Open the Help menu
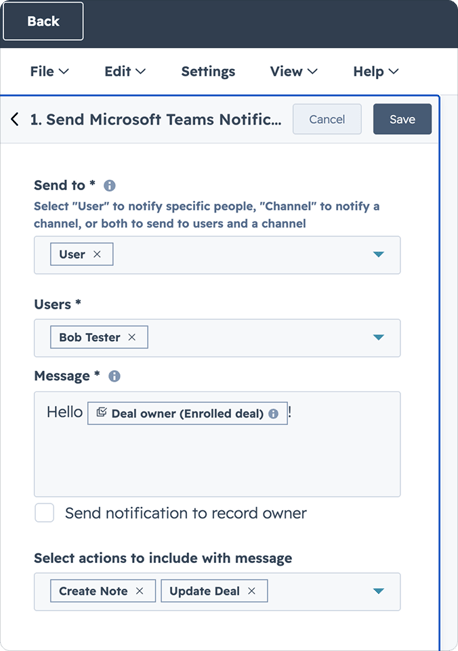 click(x=376, y=71)
